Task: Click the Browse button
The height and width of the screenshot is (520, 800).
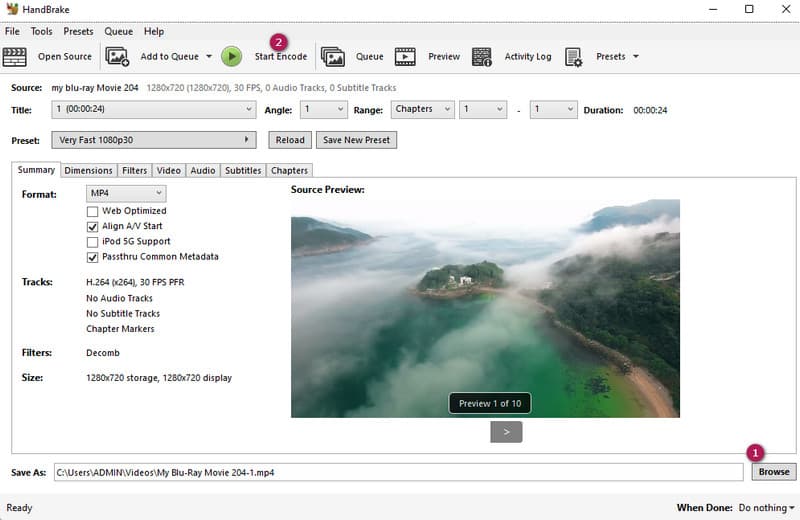Action: click(x=773, y=472)
